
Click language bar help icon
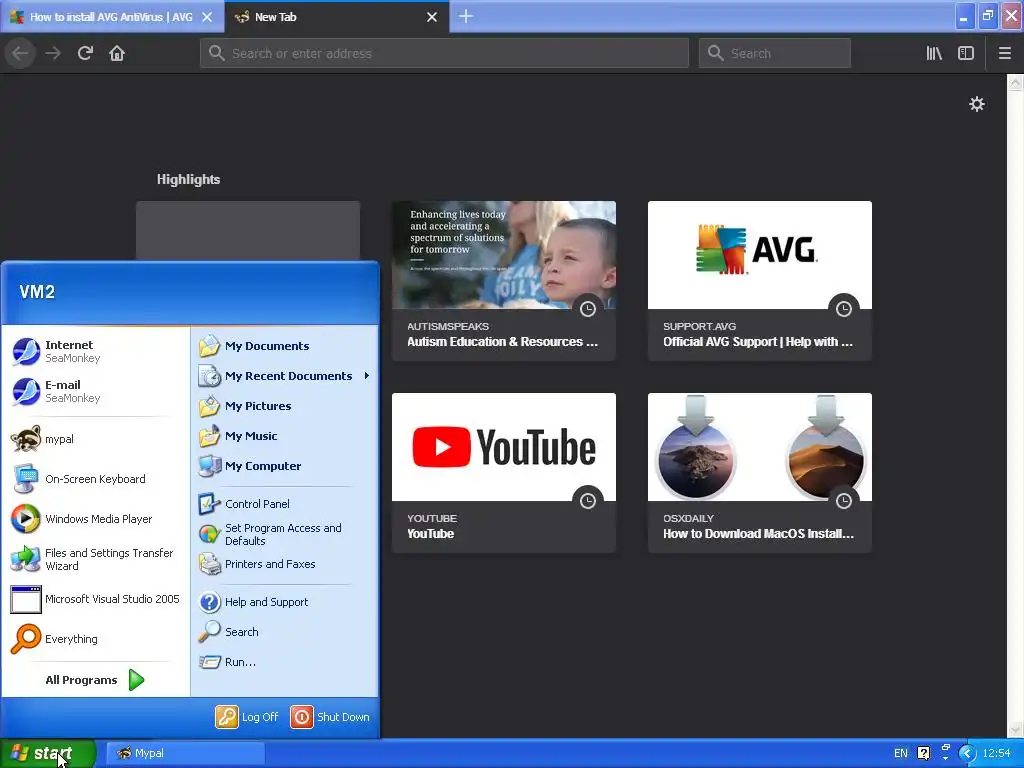[923, 753]
